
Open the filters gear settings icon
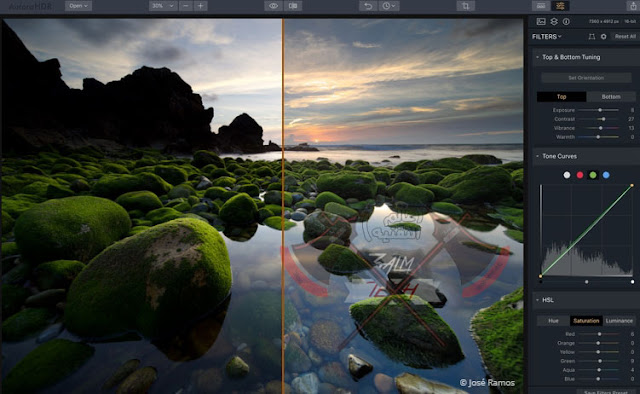tap(603, 37)
